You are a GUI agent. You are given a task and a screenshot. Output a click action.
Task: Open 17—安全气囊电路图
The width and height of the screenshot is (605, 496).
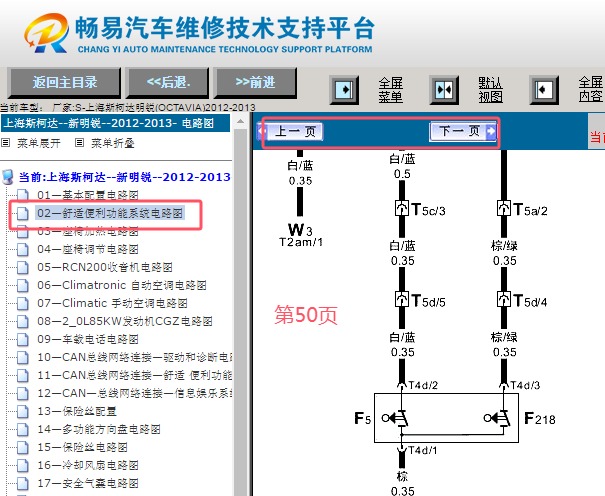[x=88, y=483]
